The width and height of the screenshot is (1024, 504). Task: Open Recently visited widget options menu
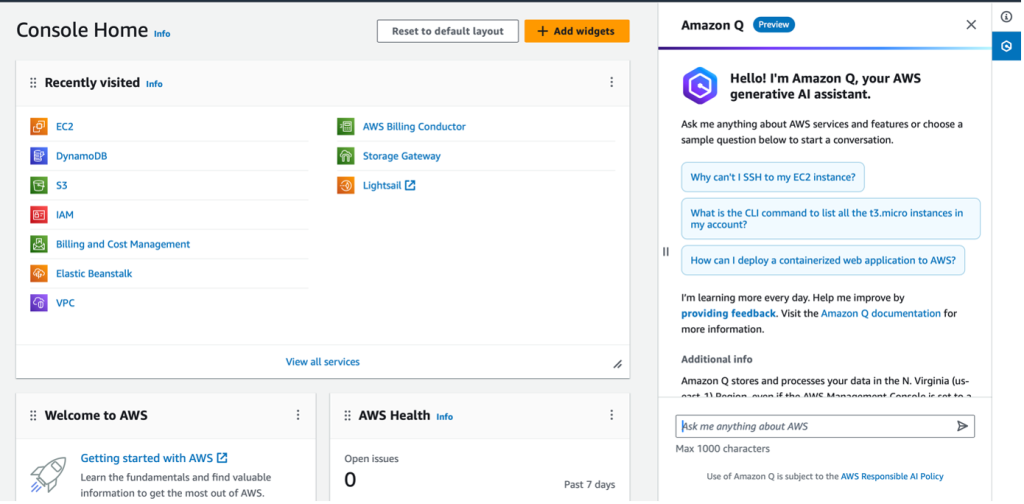[x=612, y=83]
